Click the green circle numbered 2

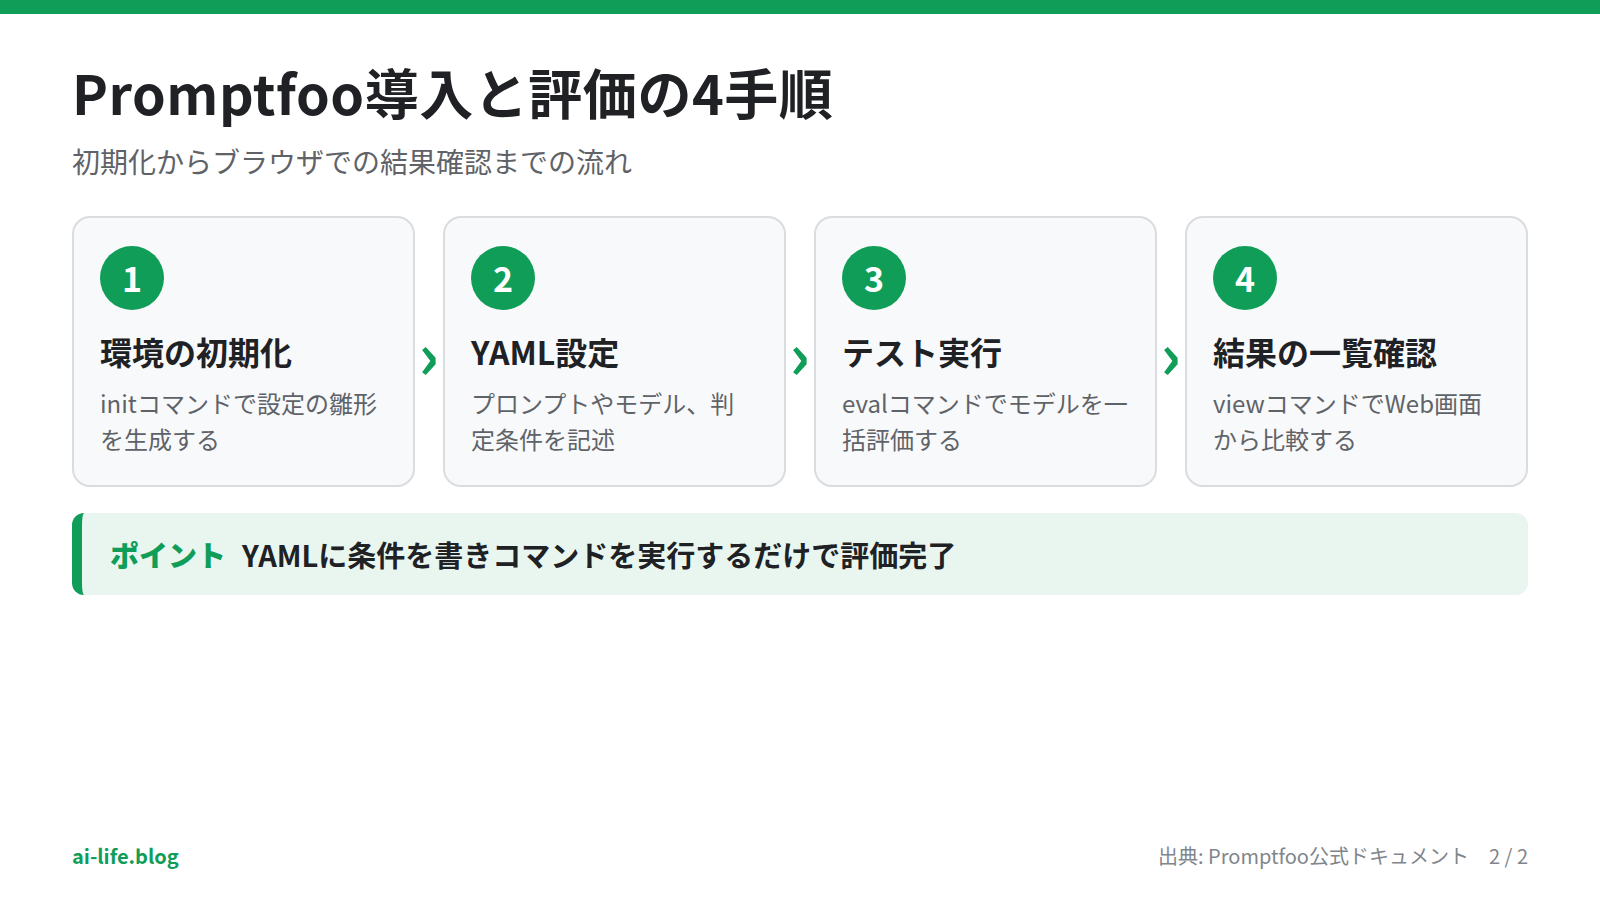click(503, 278)
